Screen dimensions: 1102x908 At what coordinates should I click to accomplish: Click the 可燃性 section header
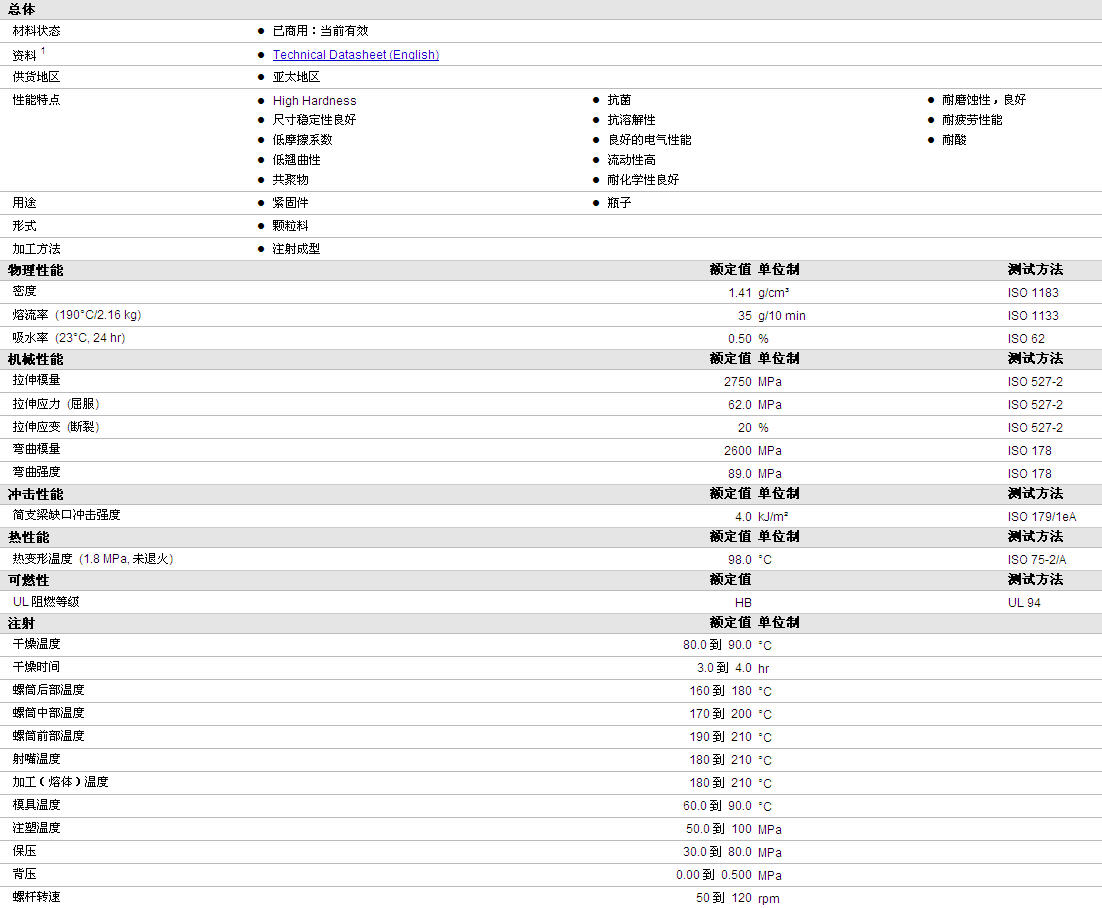[x=29, y=580]
